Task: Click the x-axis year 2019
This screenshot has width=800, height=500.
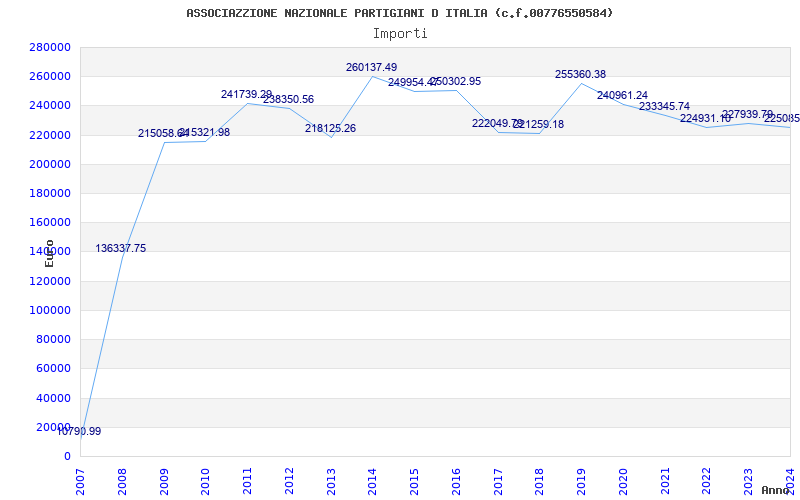Action: pyautogui.click(x=582, y=482)
